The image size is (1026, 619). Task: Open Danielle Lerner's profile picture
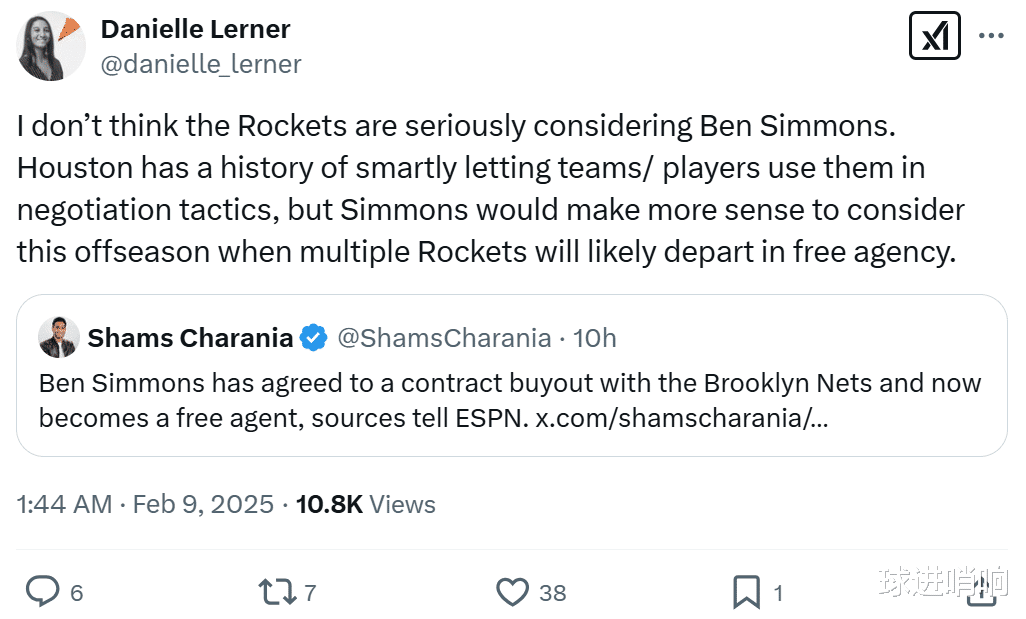coord(52,46)
